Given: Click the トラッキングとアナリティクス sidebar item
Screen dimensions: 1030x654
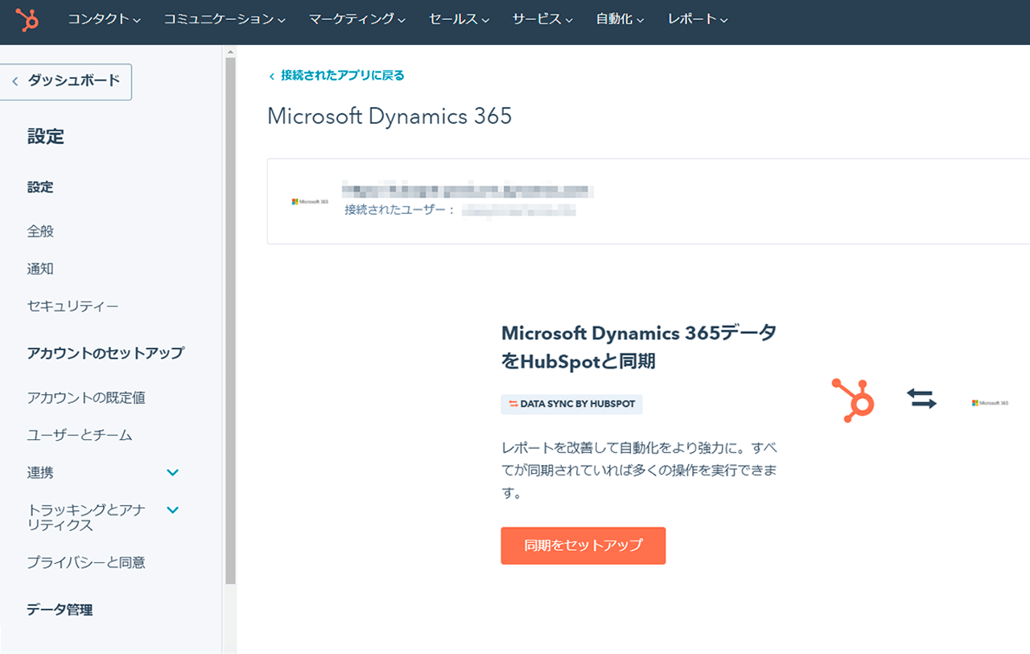Looking at the screenshot, I should (x=86, y=517).
